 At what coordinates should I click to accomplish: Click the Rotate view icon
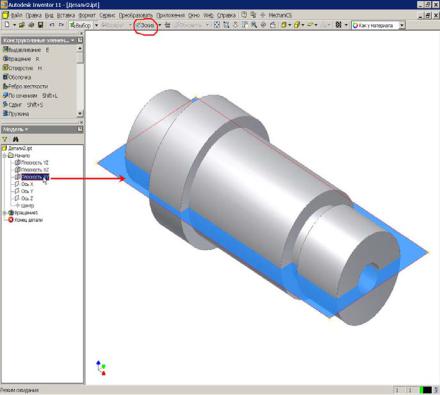[x=263, y=25]
